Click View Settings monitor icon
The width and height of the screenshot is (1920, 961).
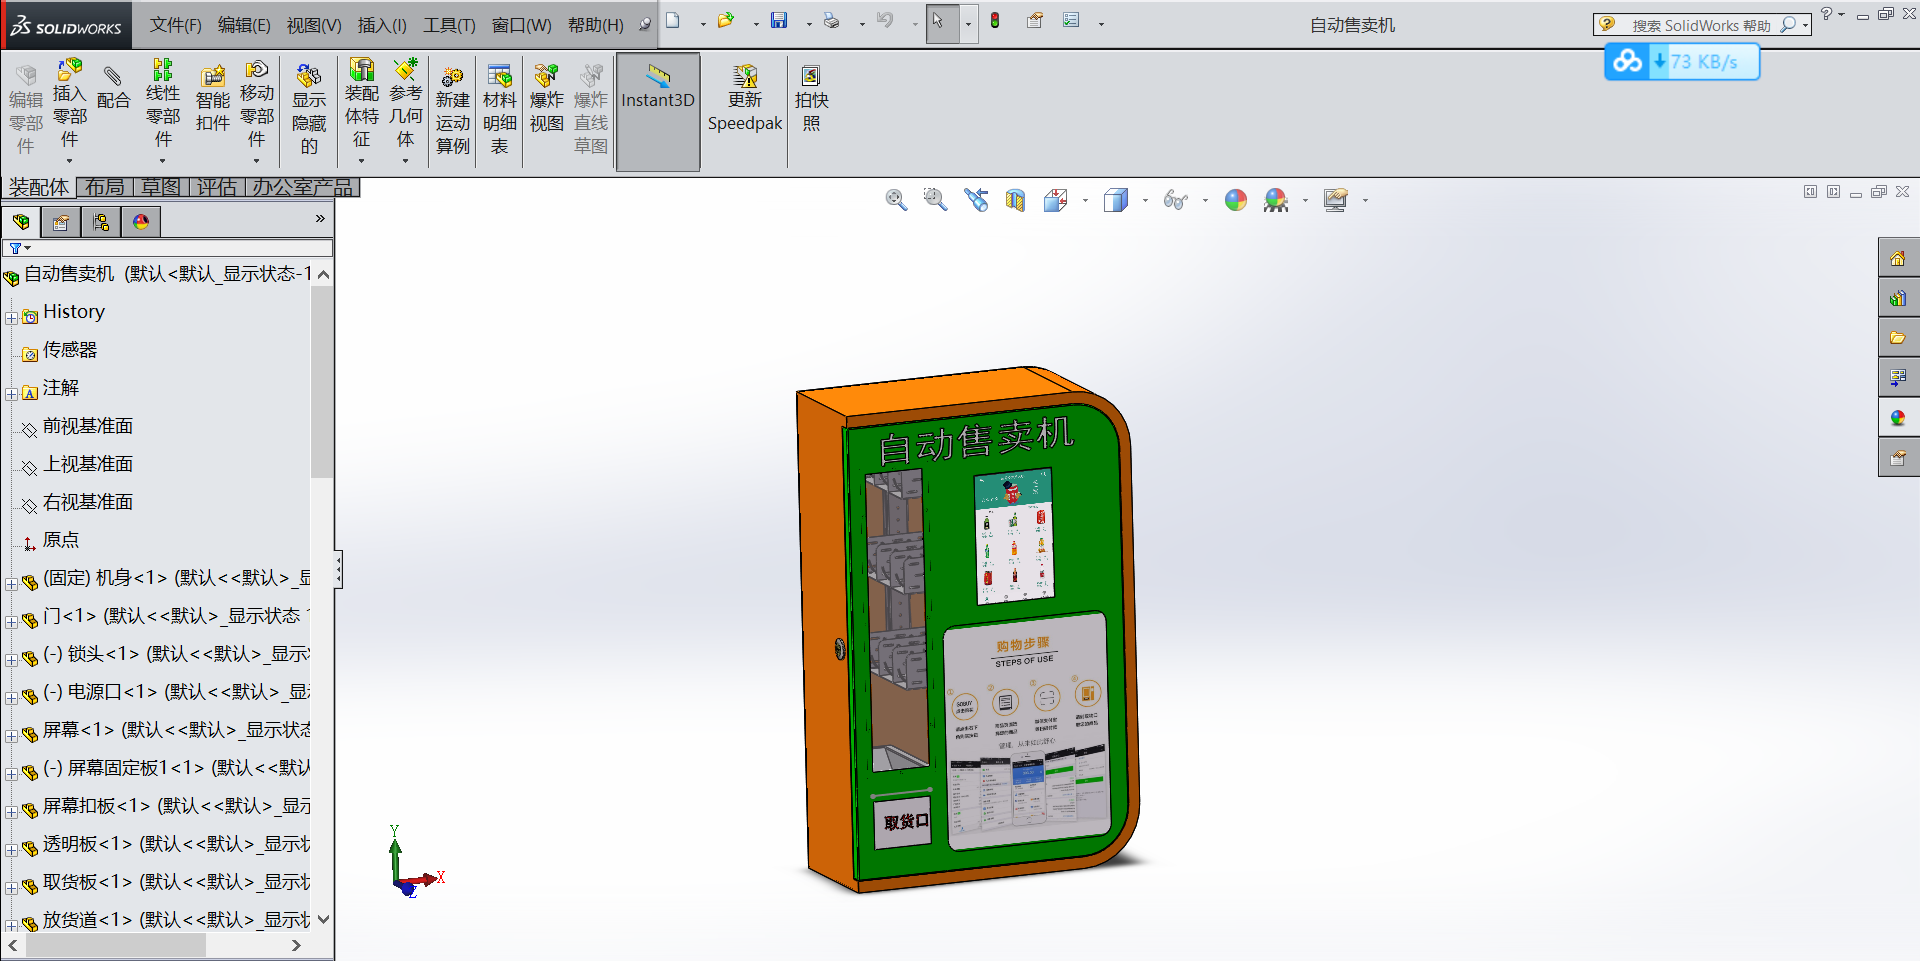coord(1336,200)
